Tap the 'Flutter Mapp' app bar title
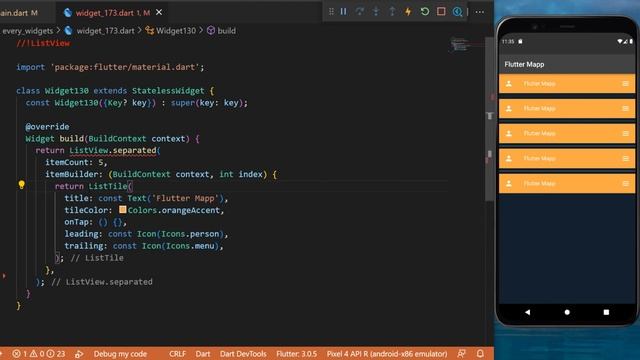 click(524, 64)
